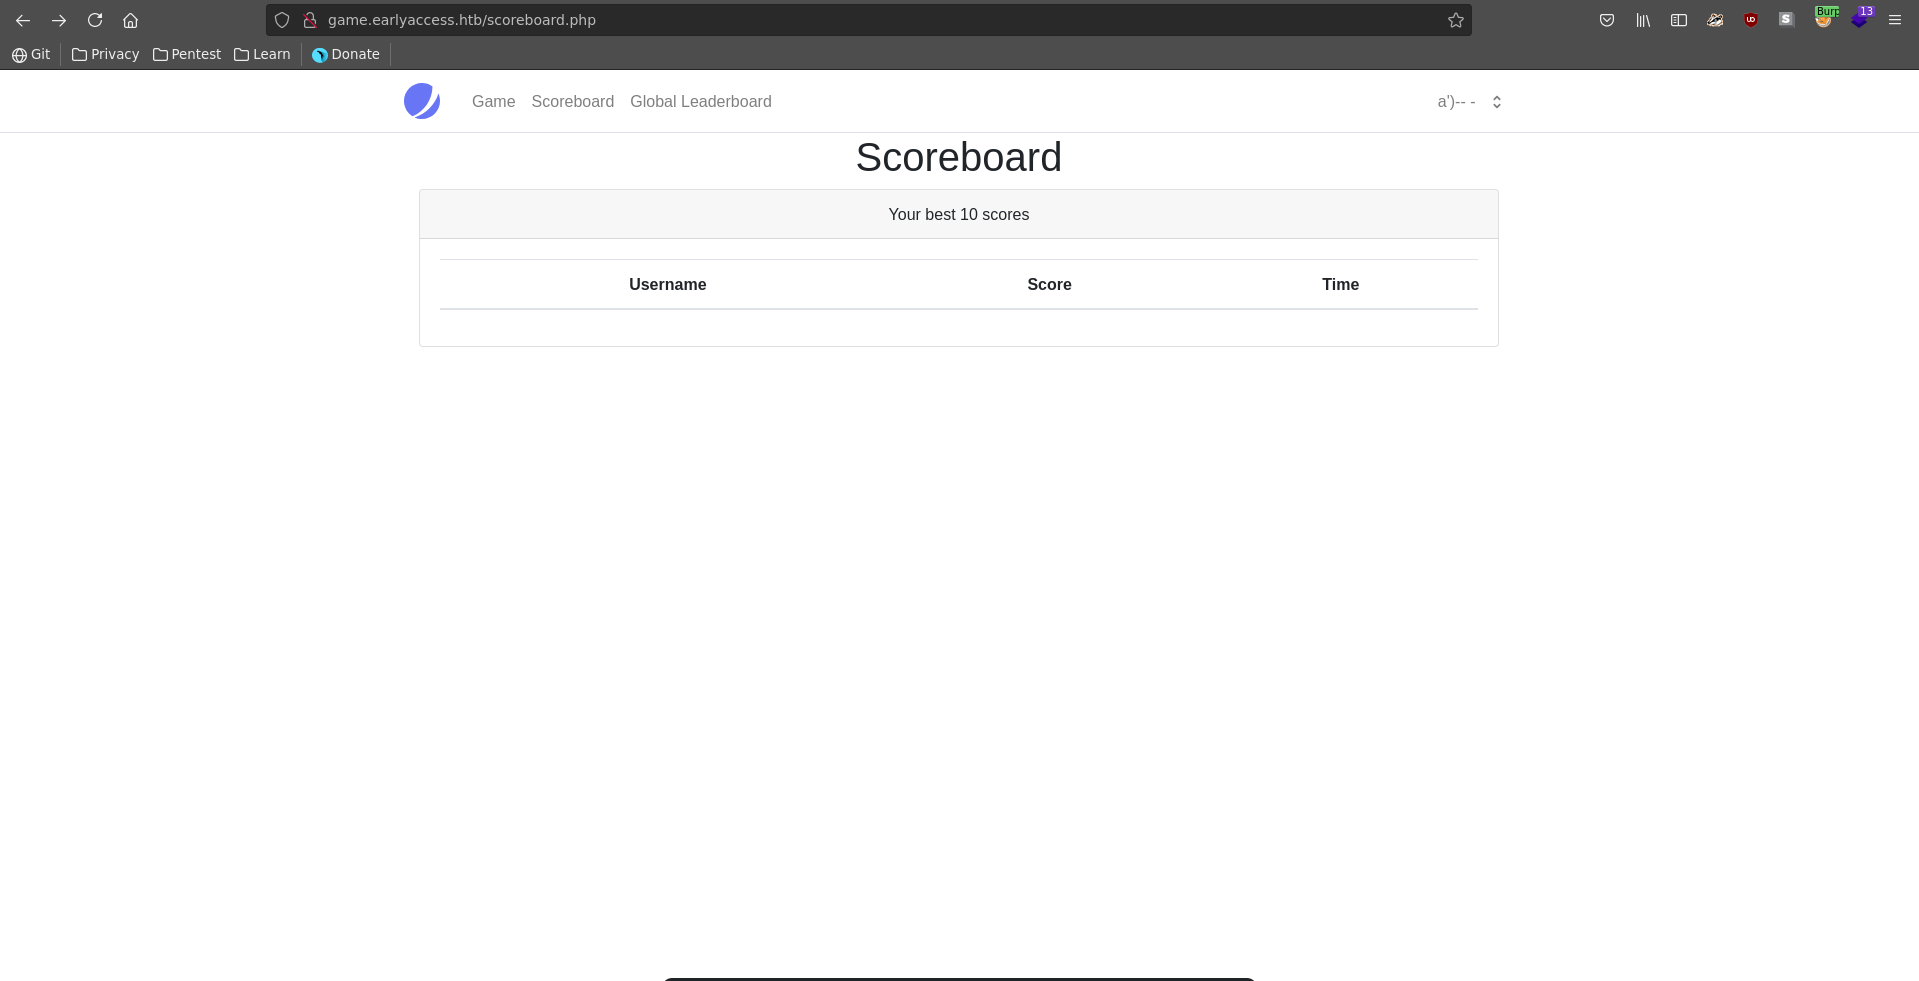Open the Pentest bookmarks folder
This screenshot has height=981, width=1919.
click(x=187, y=54)
